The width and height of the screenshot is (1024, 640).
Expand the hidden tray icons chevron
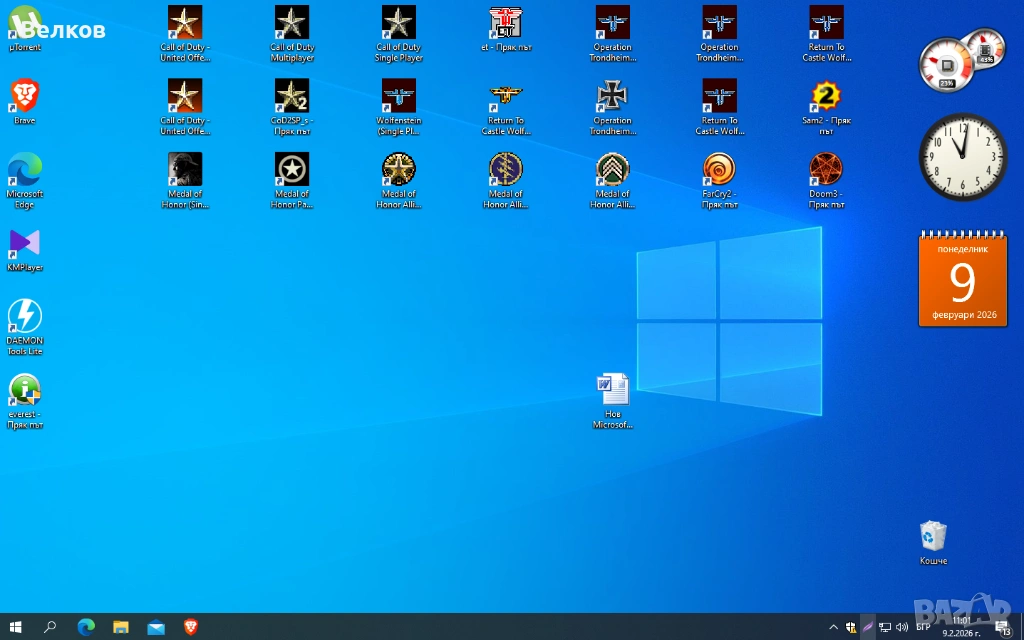click(834, 627)
